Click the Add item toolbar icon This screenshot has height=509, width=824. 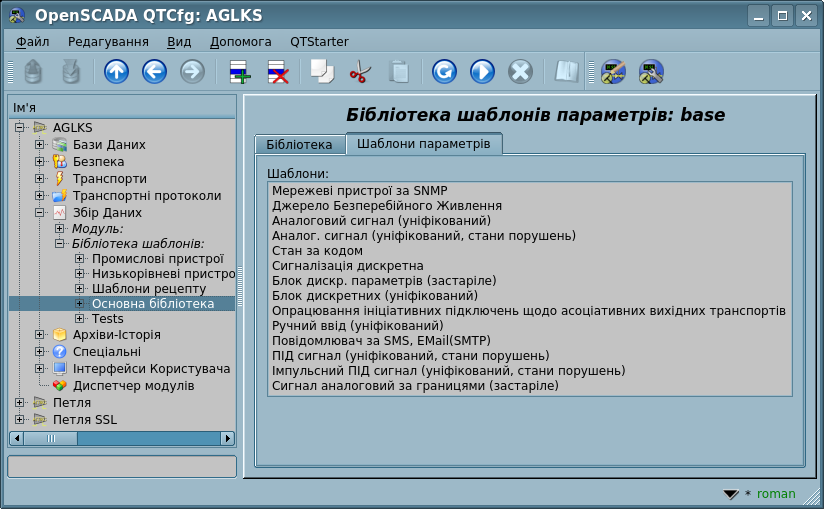click(x=240, y=72)
